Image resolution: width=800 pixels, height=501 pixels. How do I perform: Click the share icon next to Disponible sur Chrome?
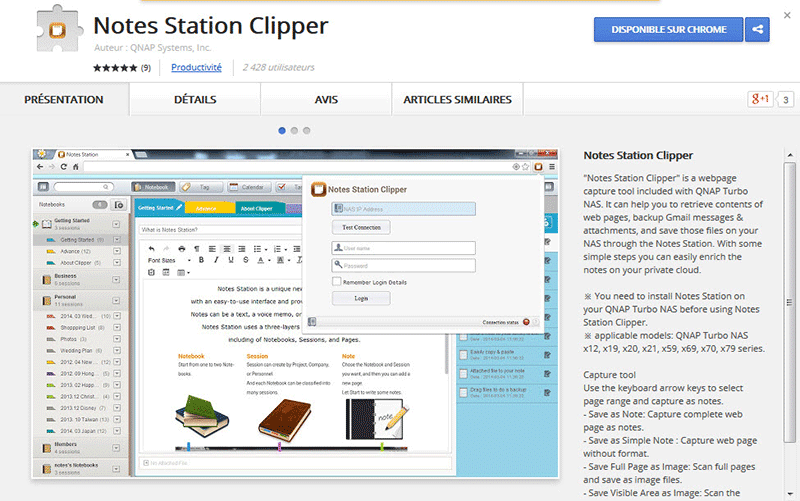tap(757, 30)
